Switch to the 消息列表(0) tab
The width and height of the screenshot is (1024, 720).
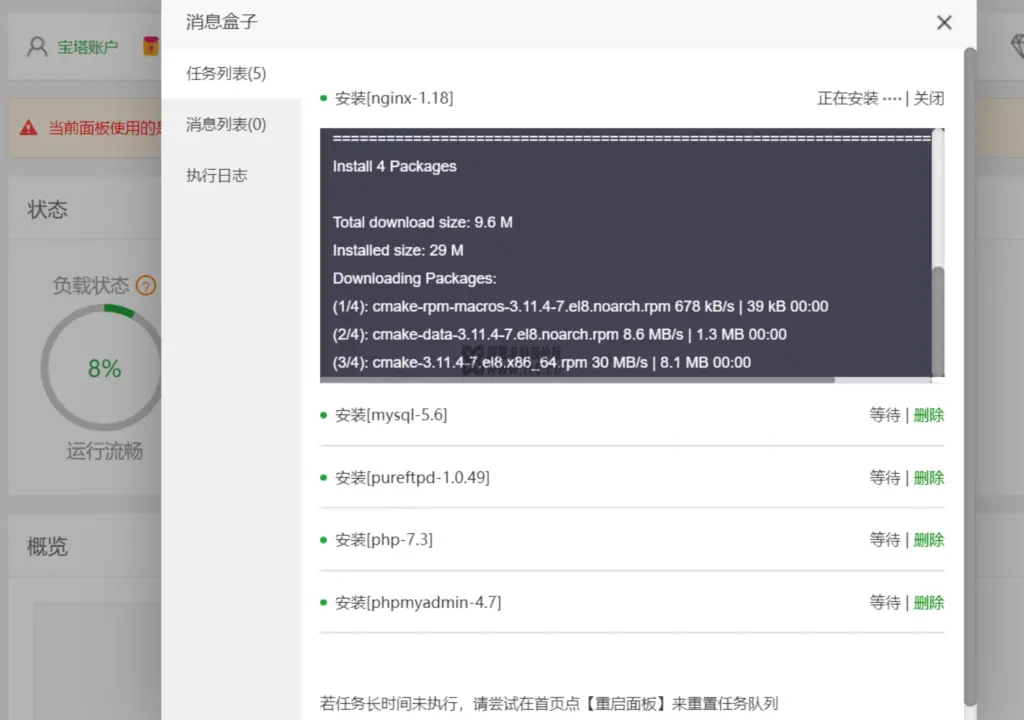pos(226,124)
